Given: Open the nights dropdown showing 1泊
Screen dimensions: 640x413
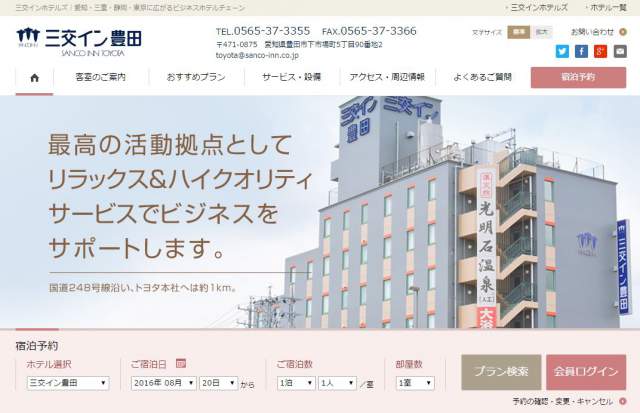Looking at the screenshot, I should pos(296,383).
